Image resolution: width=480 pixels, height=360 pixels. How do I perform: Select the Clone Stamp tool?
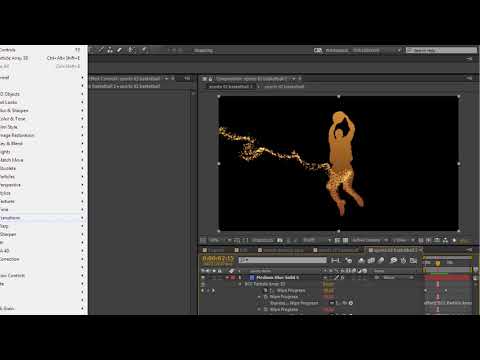coord(110,50)
